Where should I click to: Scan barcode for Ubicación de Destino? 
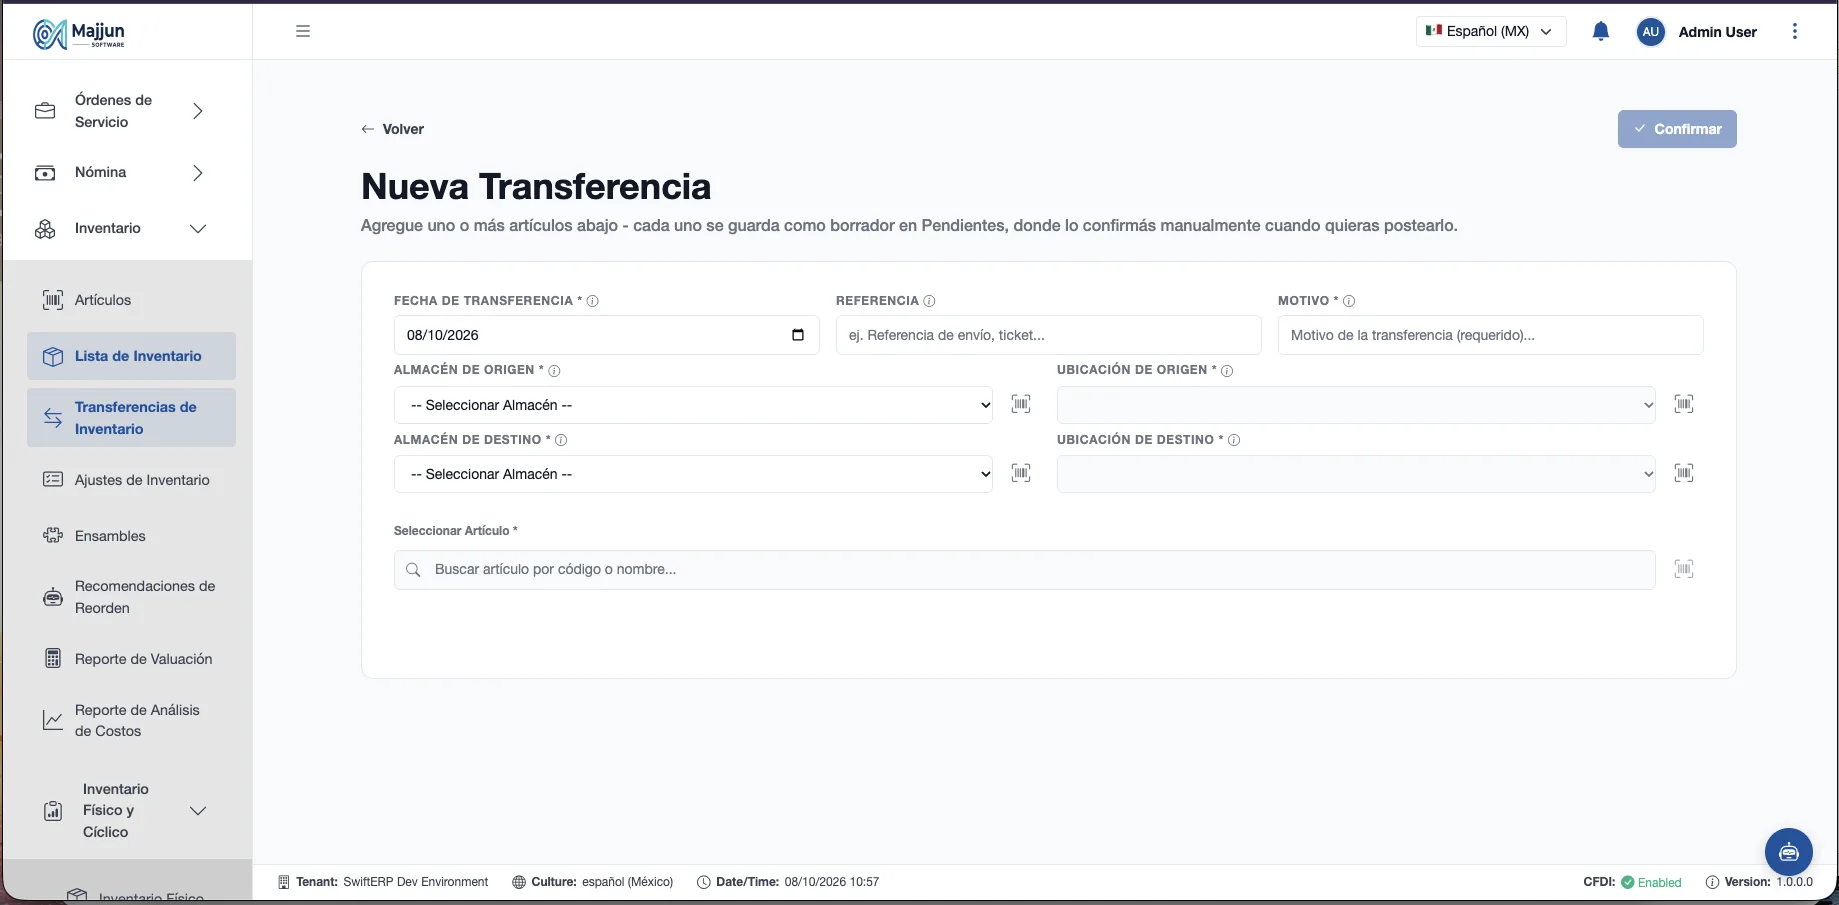pos(1684,473)
